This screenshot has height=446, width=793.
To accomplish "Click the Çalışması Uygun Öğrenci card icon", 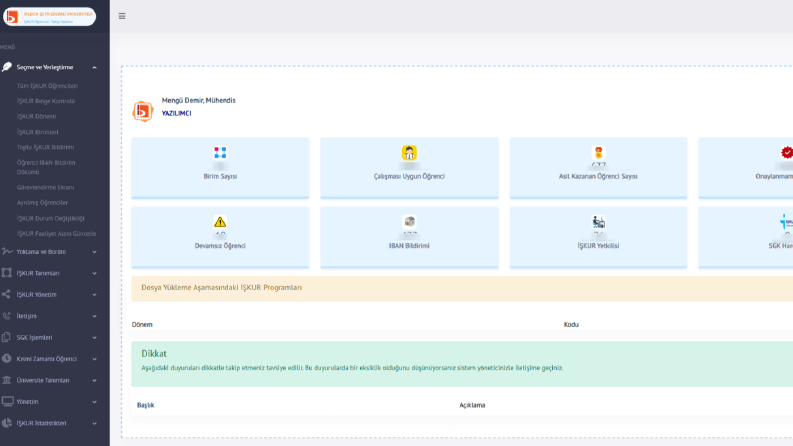I will click(x=409, y=153).
